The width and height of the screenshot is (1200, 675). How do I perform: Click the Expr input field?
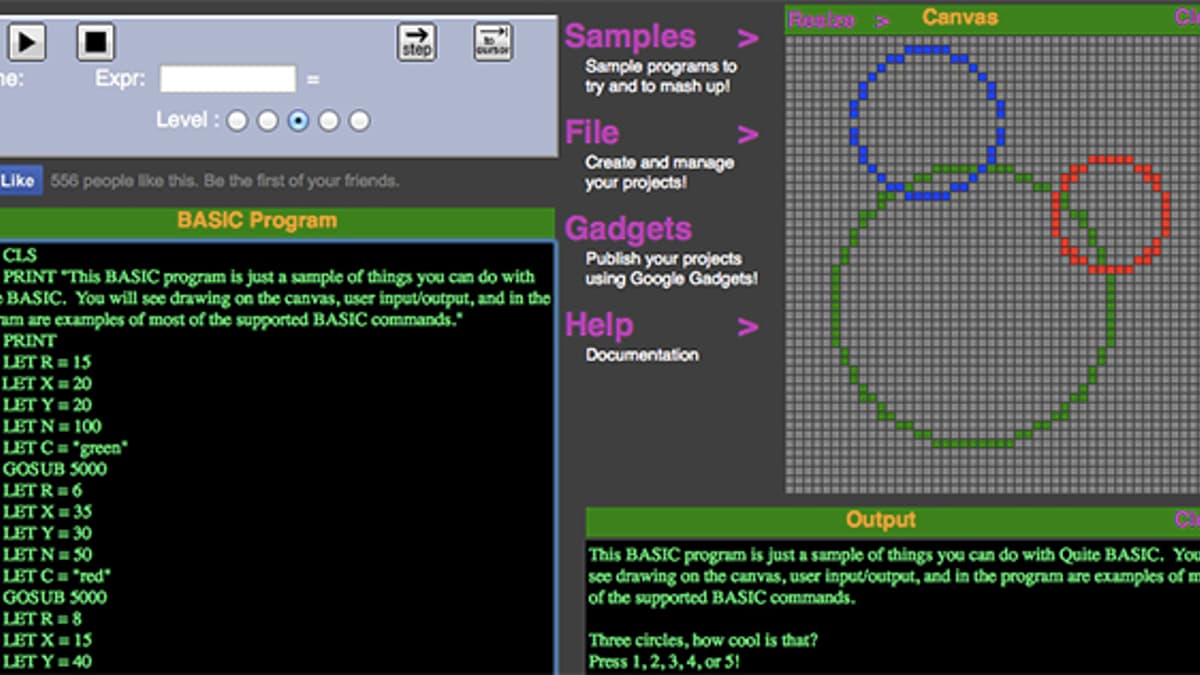[228, 79]
